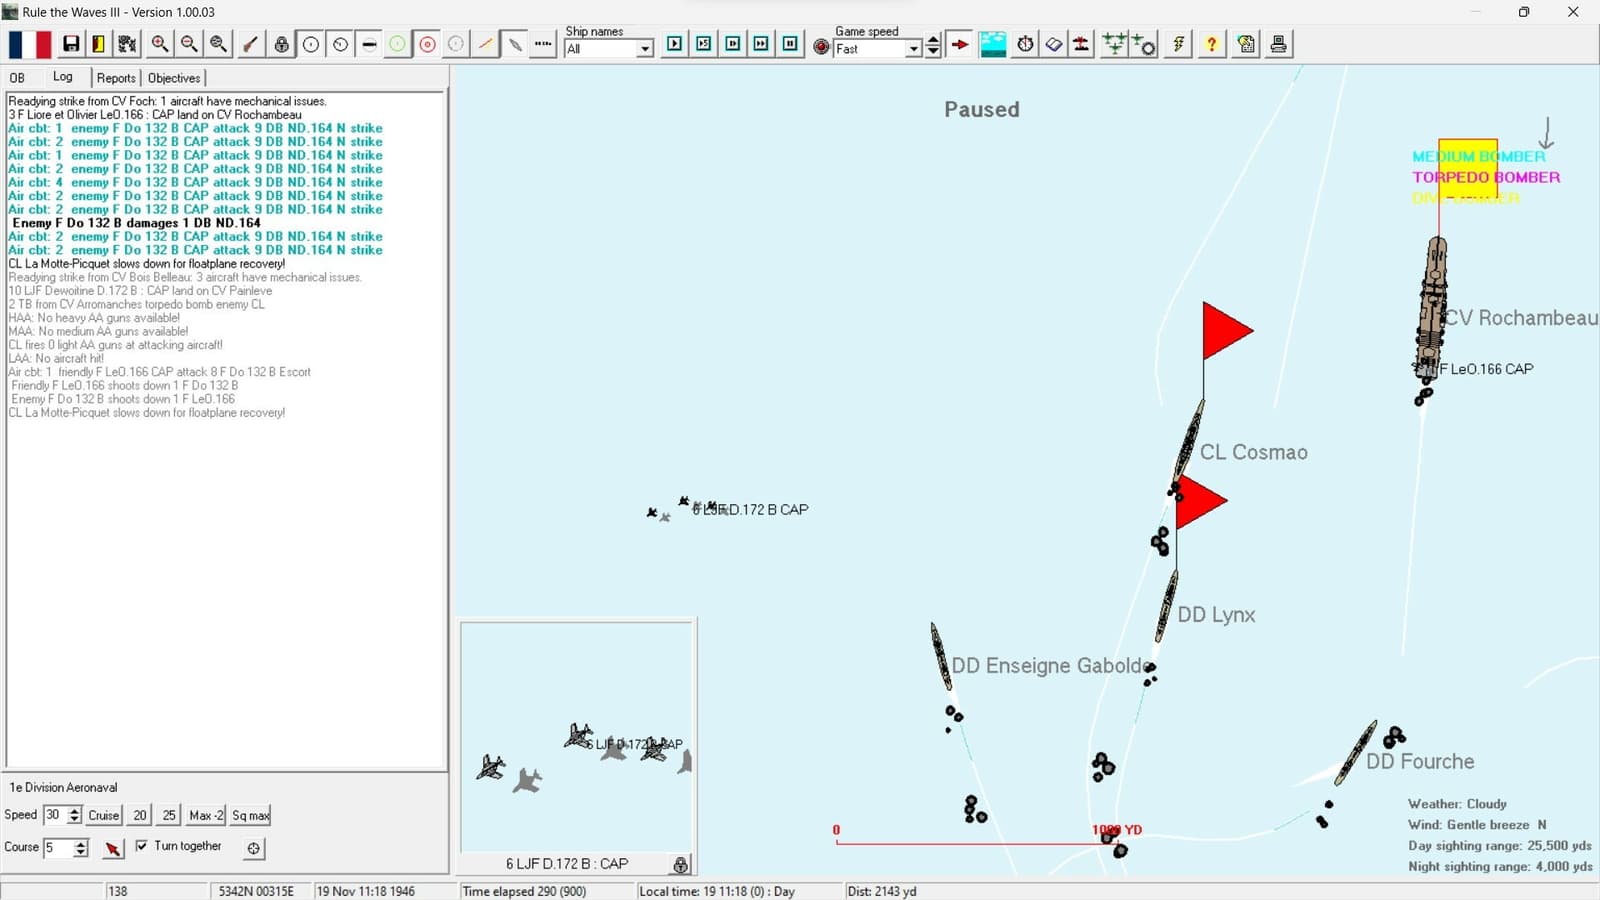Click the aircraft formation icon in the toolbar

click(1114, 44)
